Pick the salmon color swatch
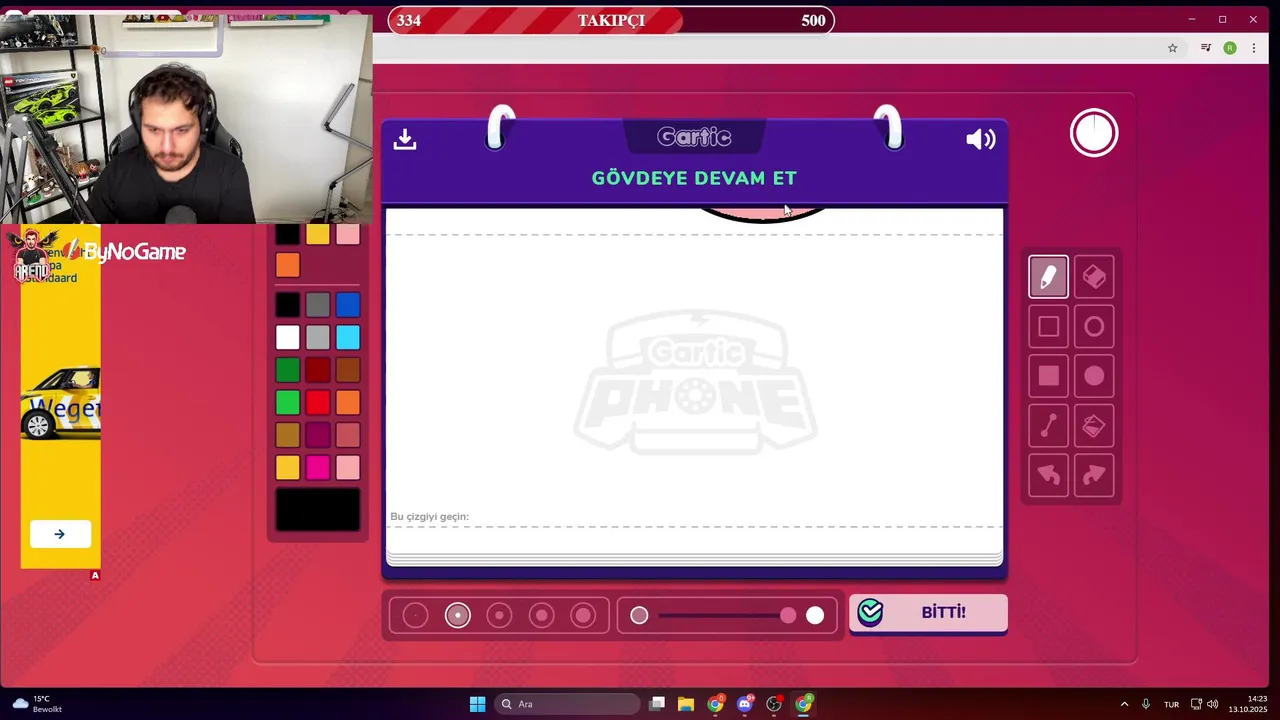Screen dimensions: 1280x720 point(347,435)
